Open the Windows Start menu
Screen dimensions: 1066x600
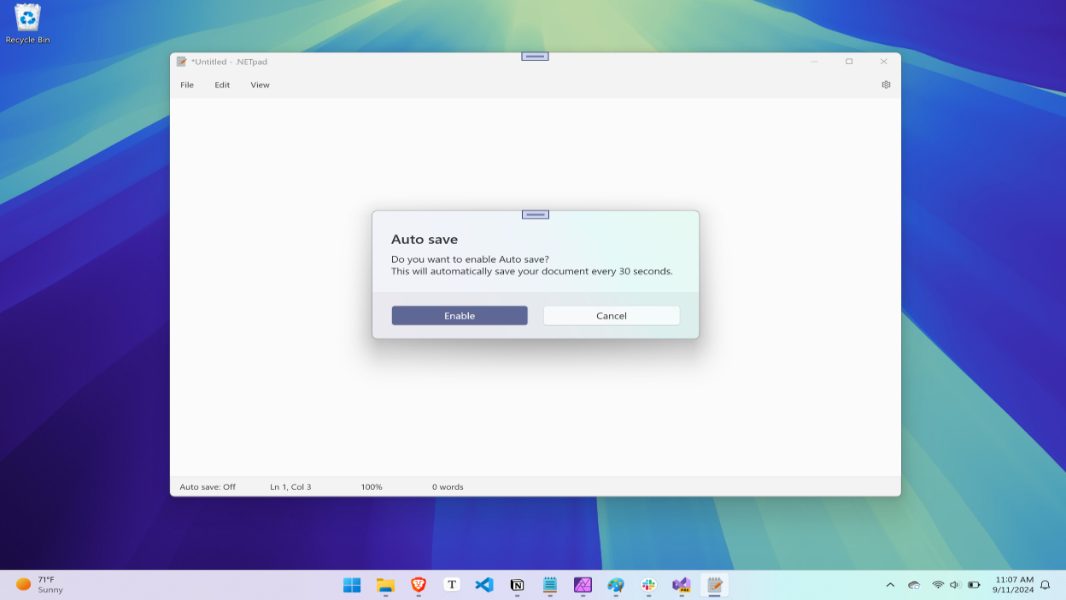click(x=352, y=585)
